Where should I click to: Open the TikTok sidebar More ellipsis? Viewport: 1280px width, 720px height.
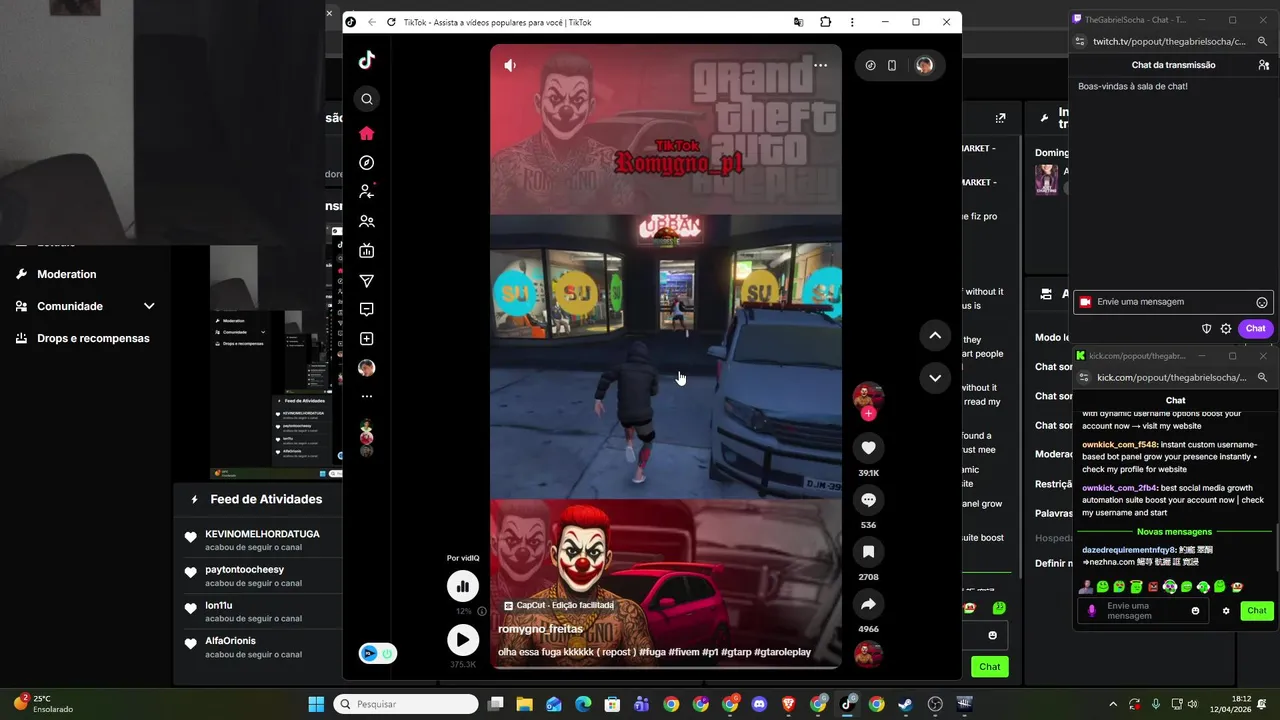367,397
